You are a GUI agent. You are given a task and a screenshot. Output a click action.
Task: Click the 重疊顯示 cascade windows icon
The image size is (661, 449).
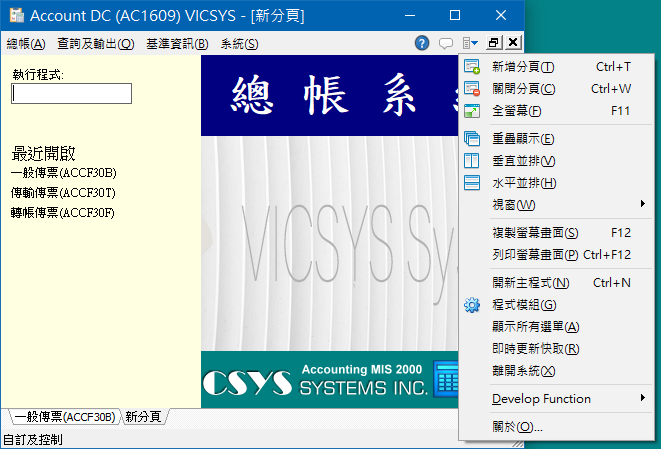472,139
